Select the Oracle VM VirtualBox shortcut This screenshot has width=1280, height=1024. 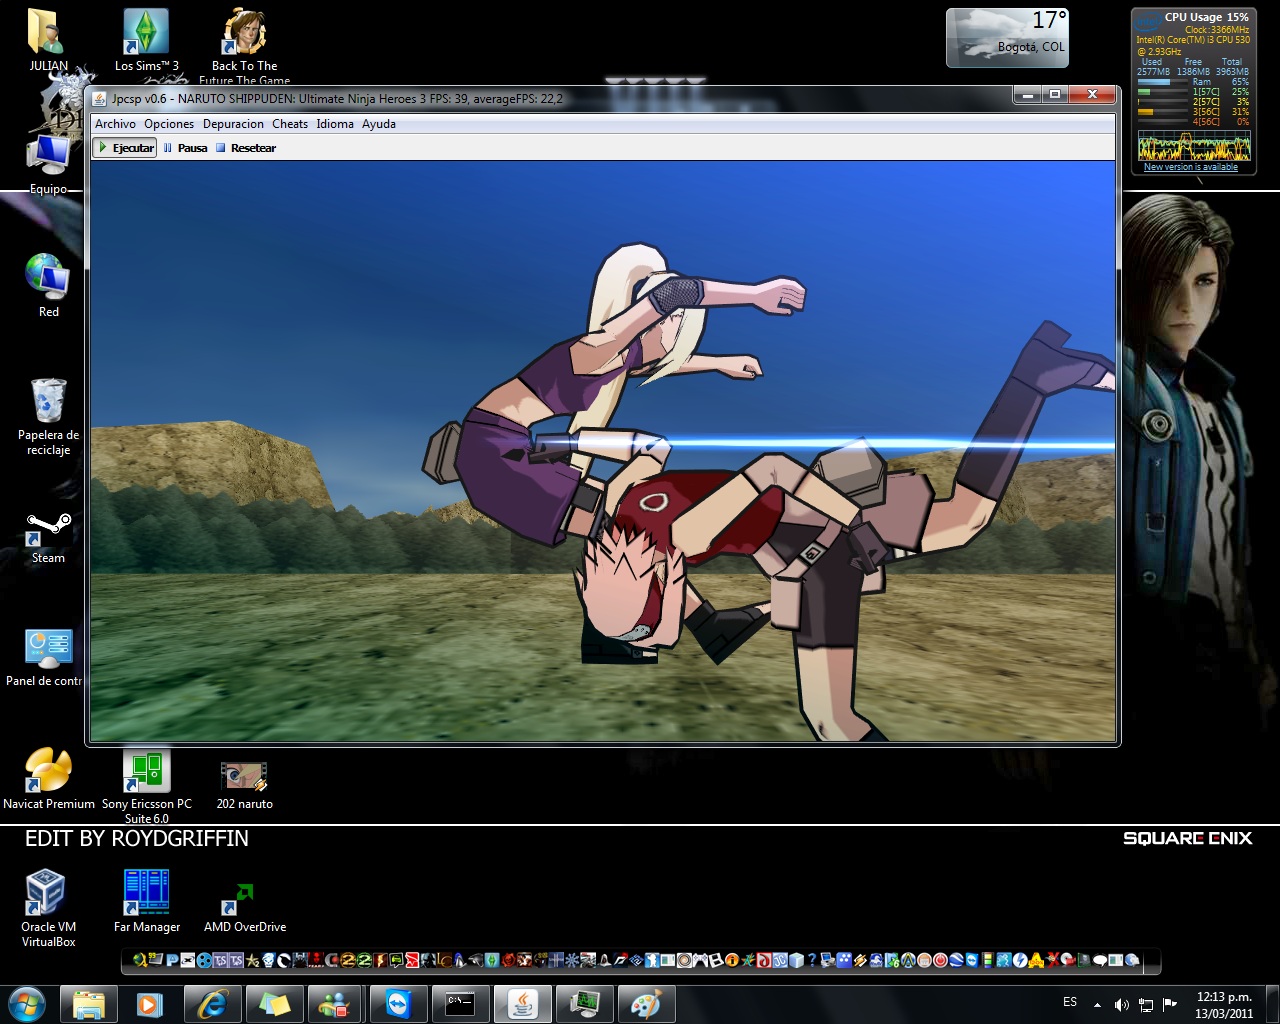pyautogui.click(x=48, y=908)
